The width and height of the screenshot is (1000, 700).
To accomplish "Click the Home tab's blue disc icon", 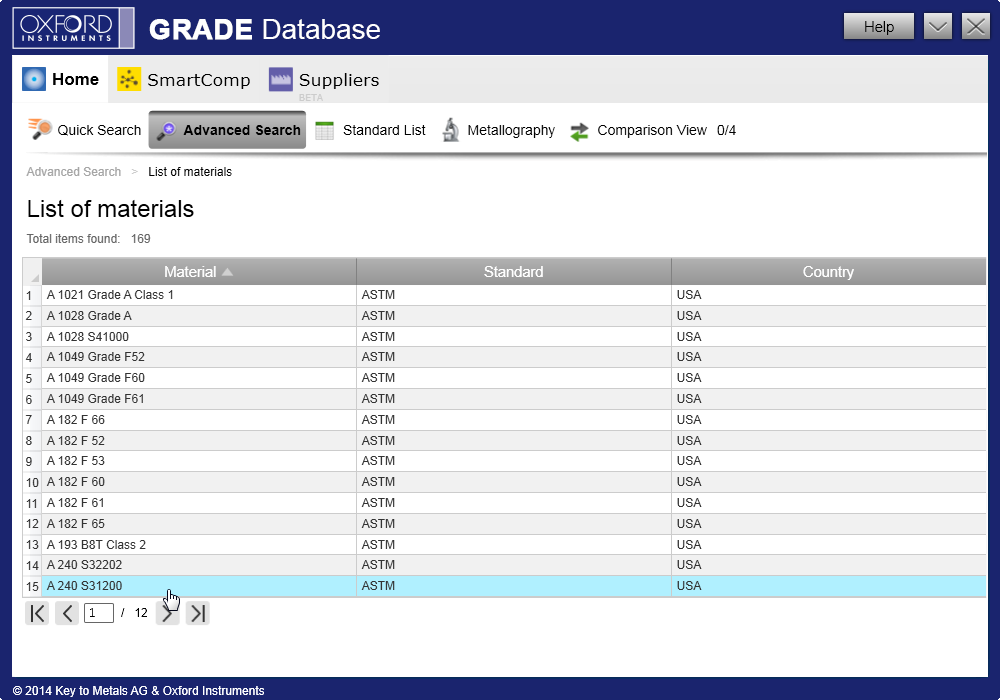I will point(34,79).
